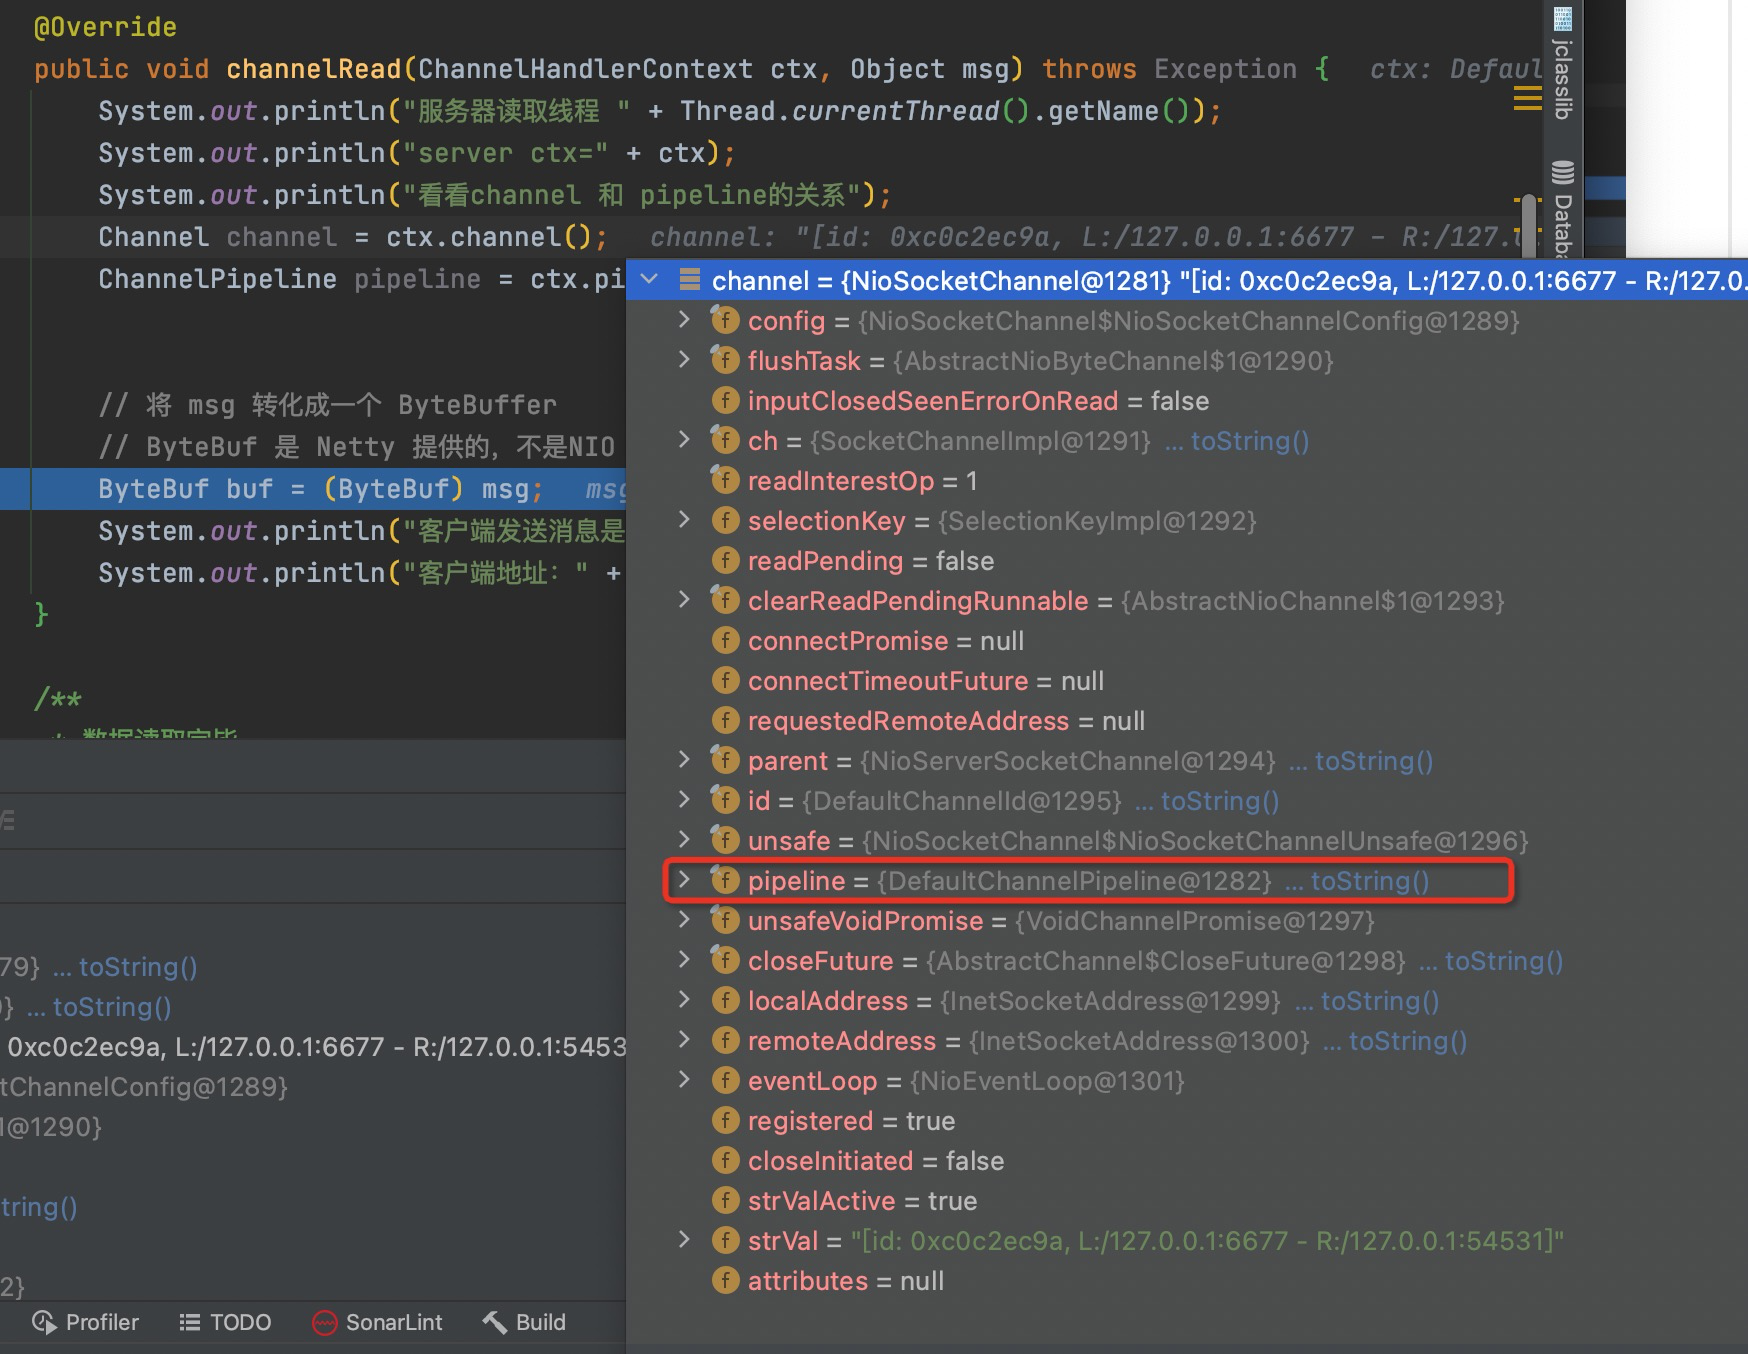This screenshot has width=1748, height=1354.
Task: Expand the ch SocketChannelImpl node
Action: click(684, 440)
